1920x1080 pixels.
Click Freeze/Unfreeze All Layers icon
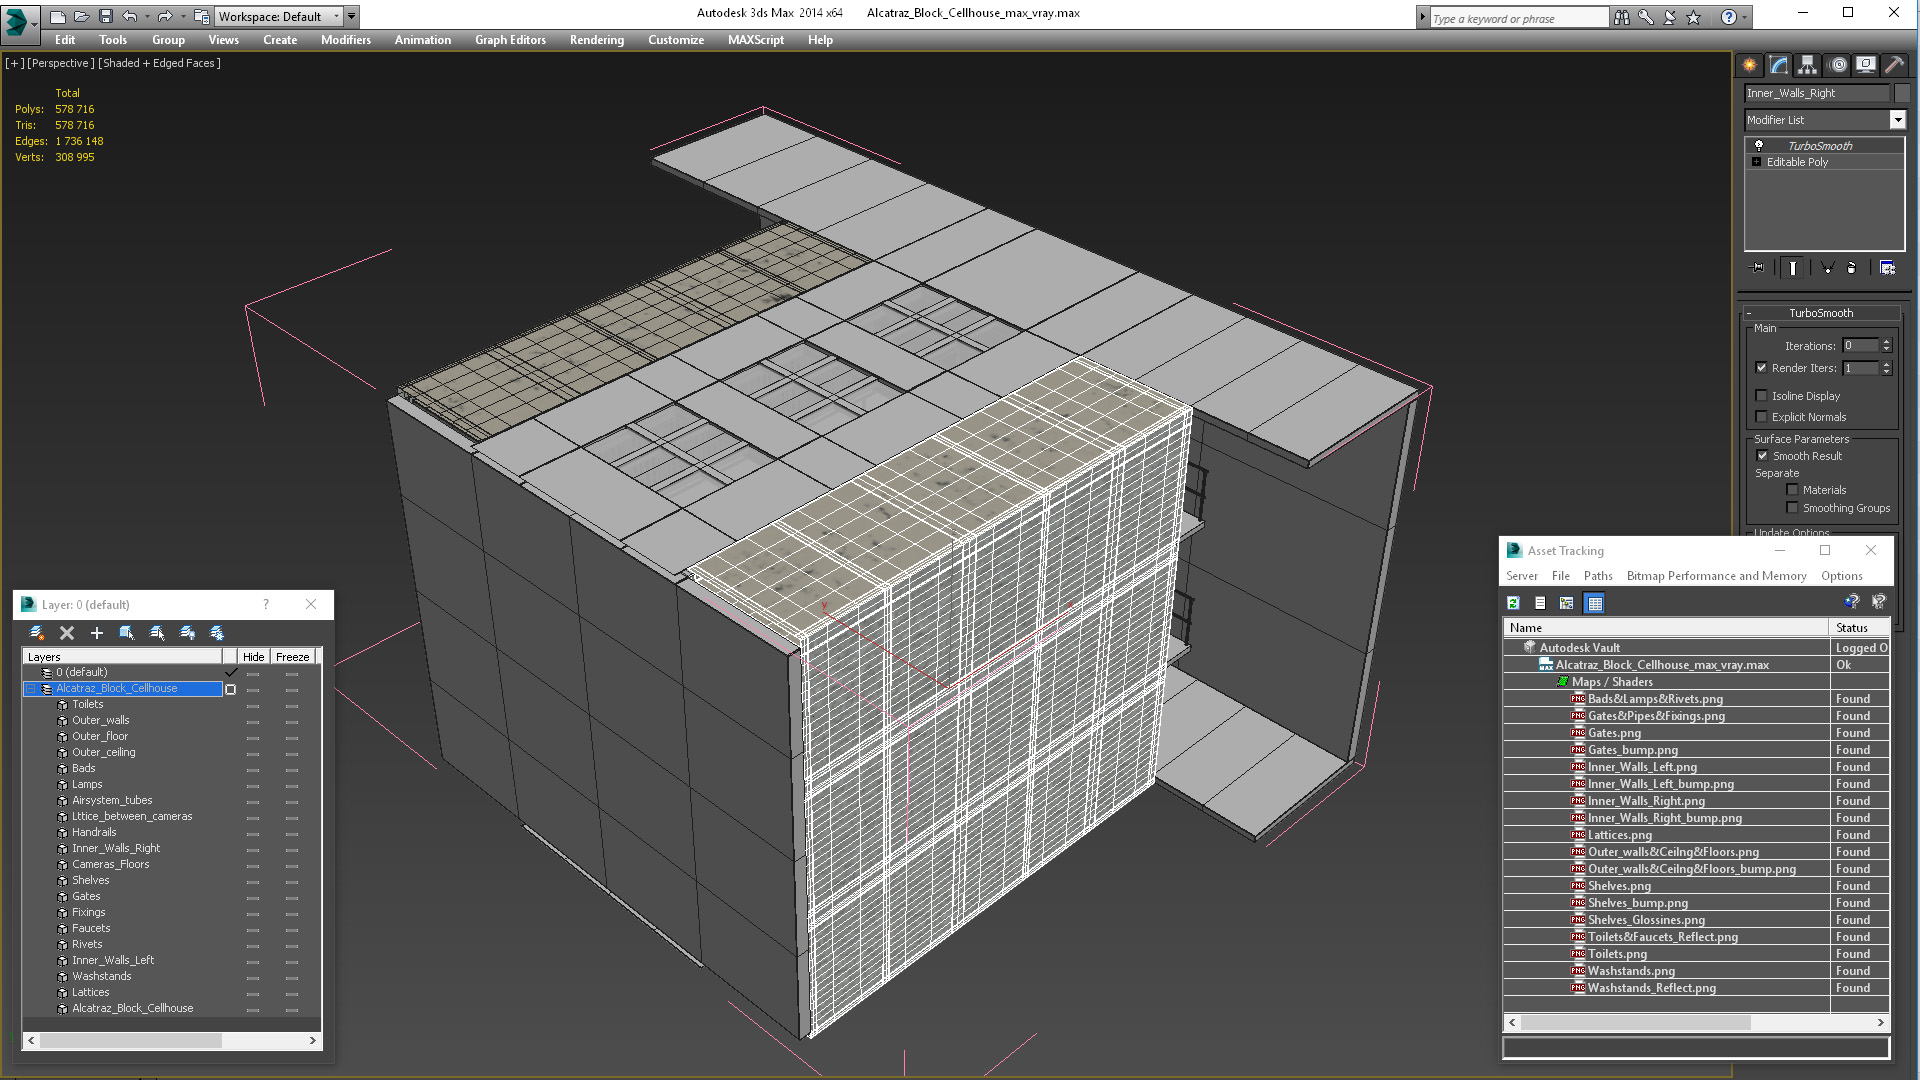[217, 633]
